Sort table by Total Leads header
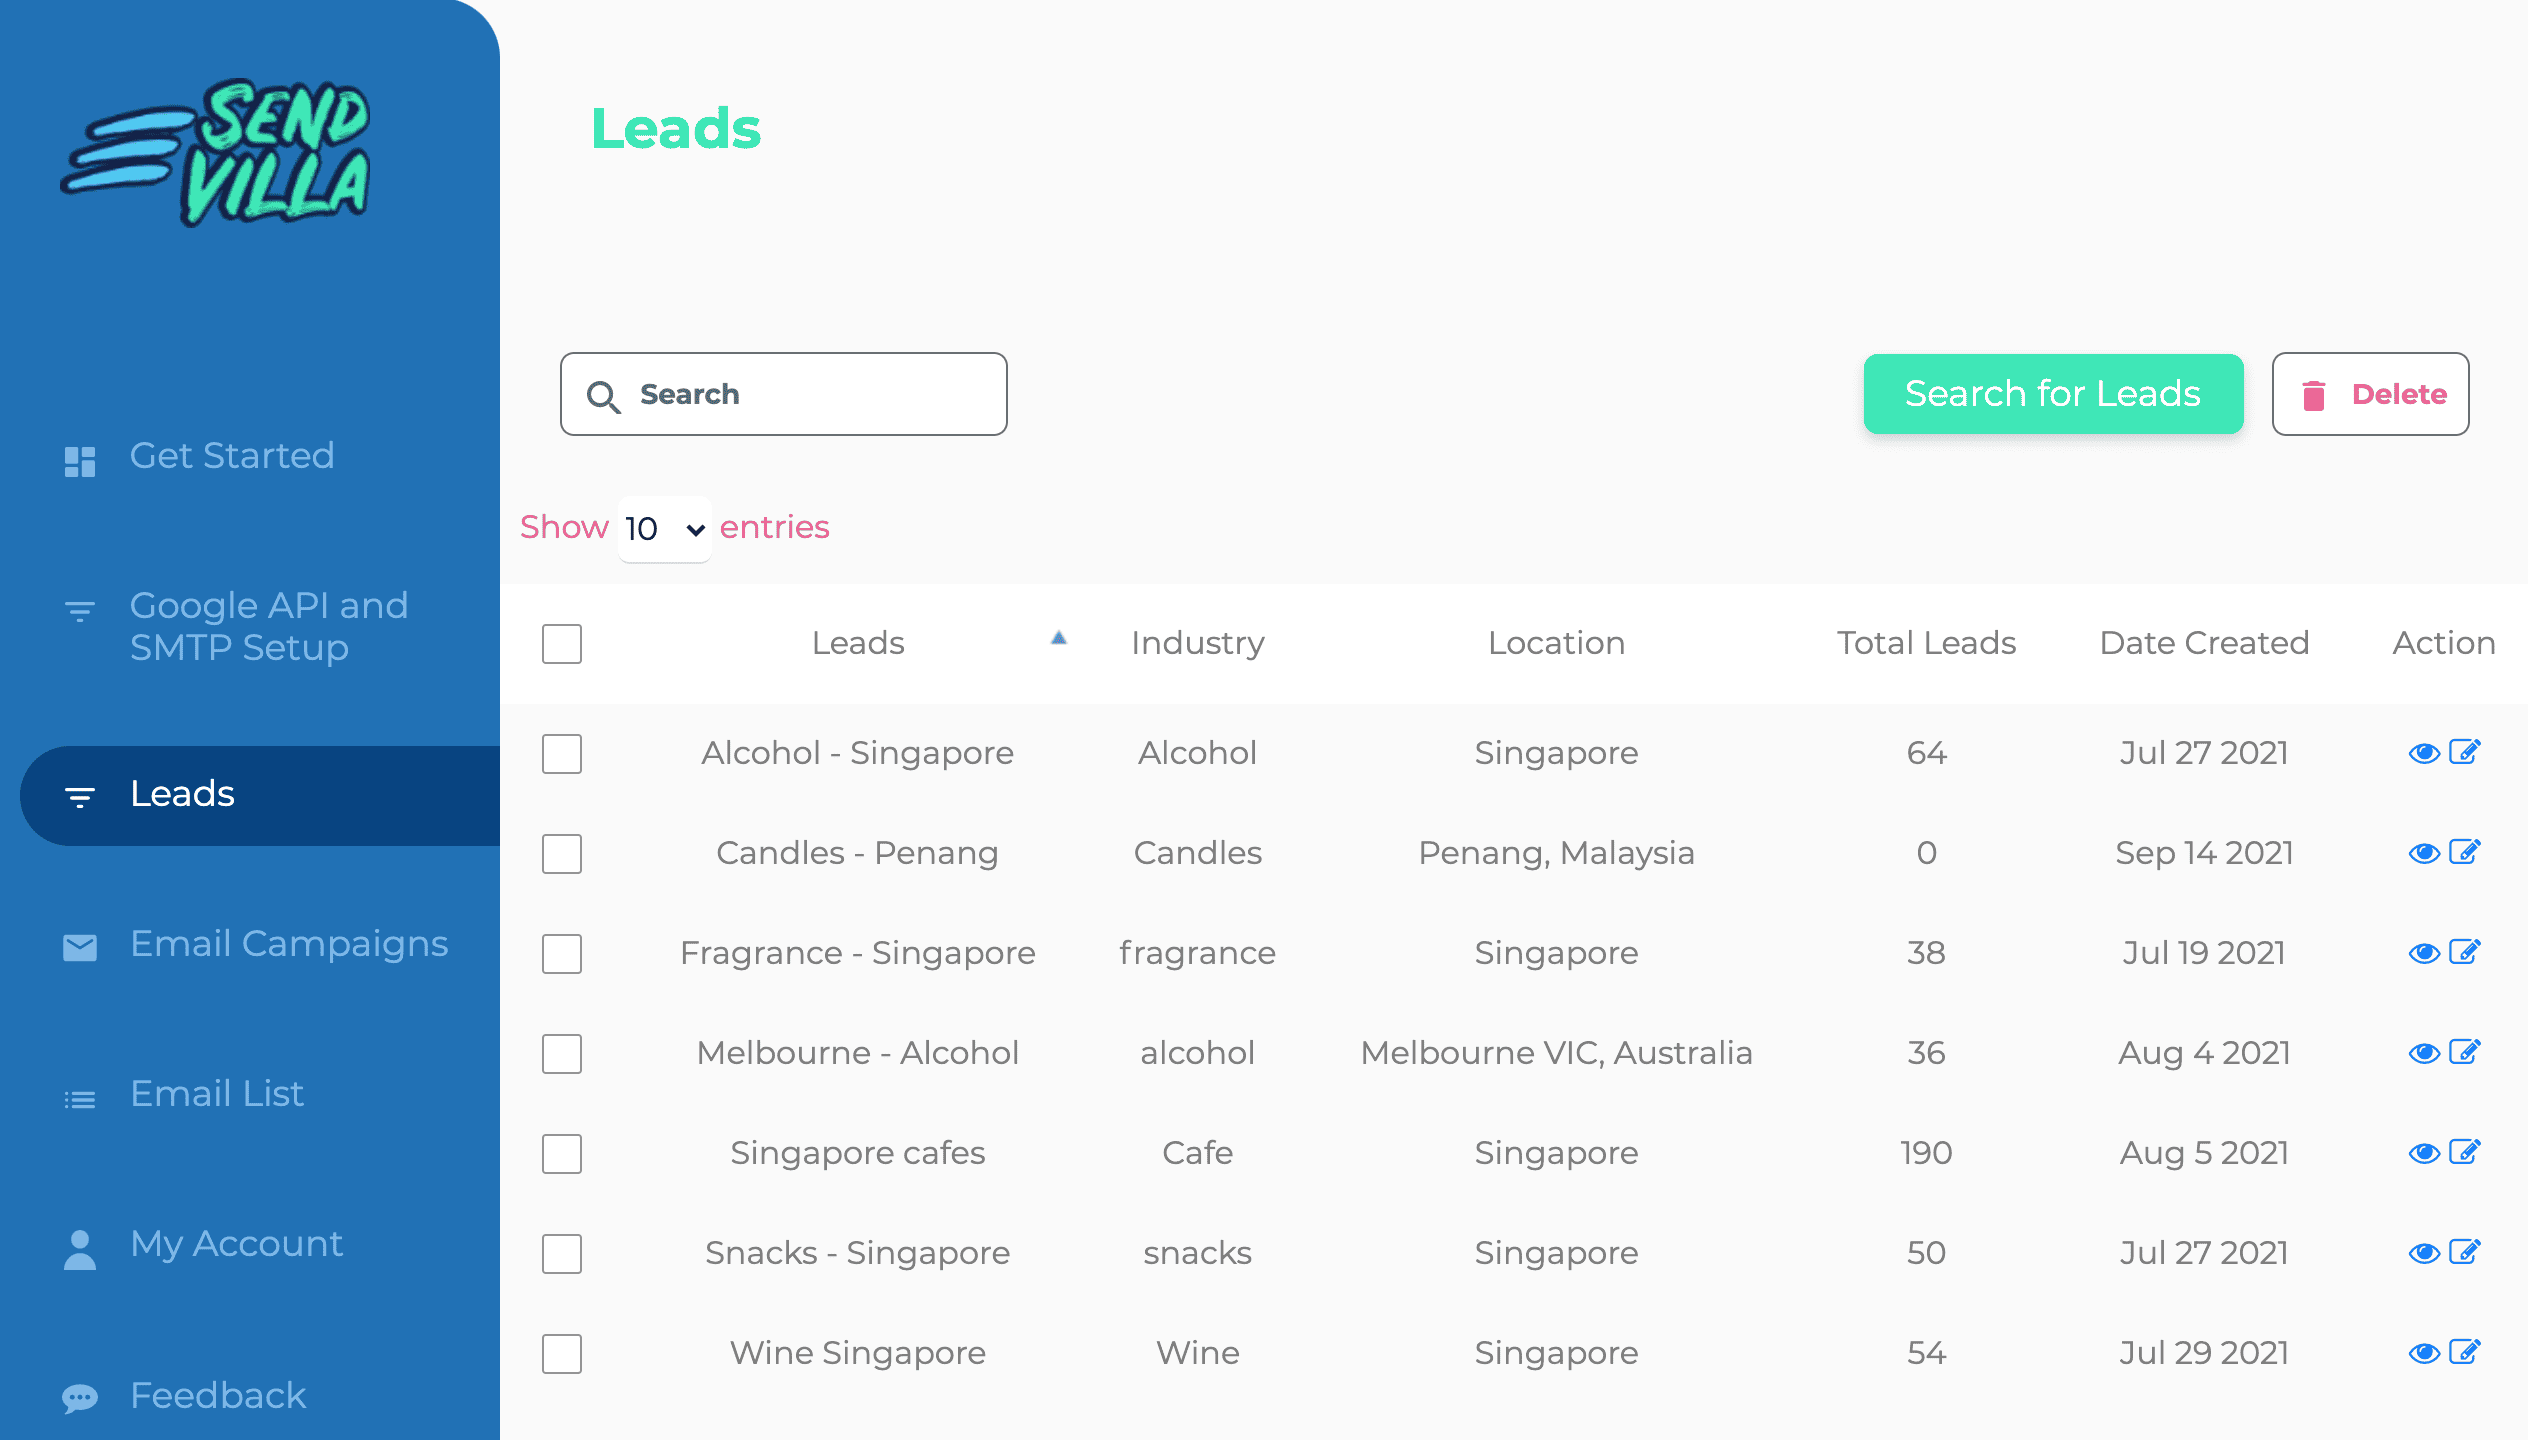The width and height of the screenshot is (2528, 1440). (1925, 643)
